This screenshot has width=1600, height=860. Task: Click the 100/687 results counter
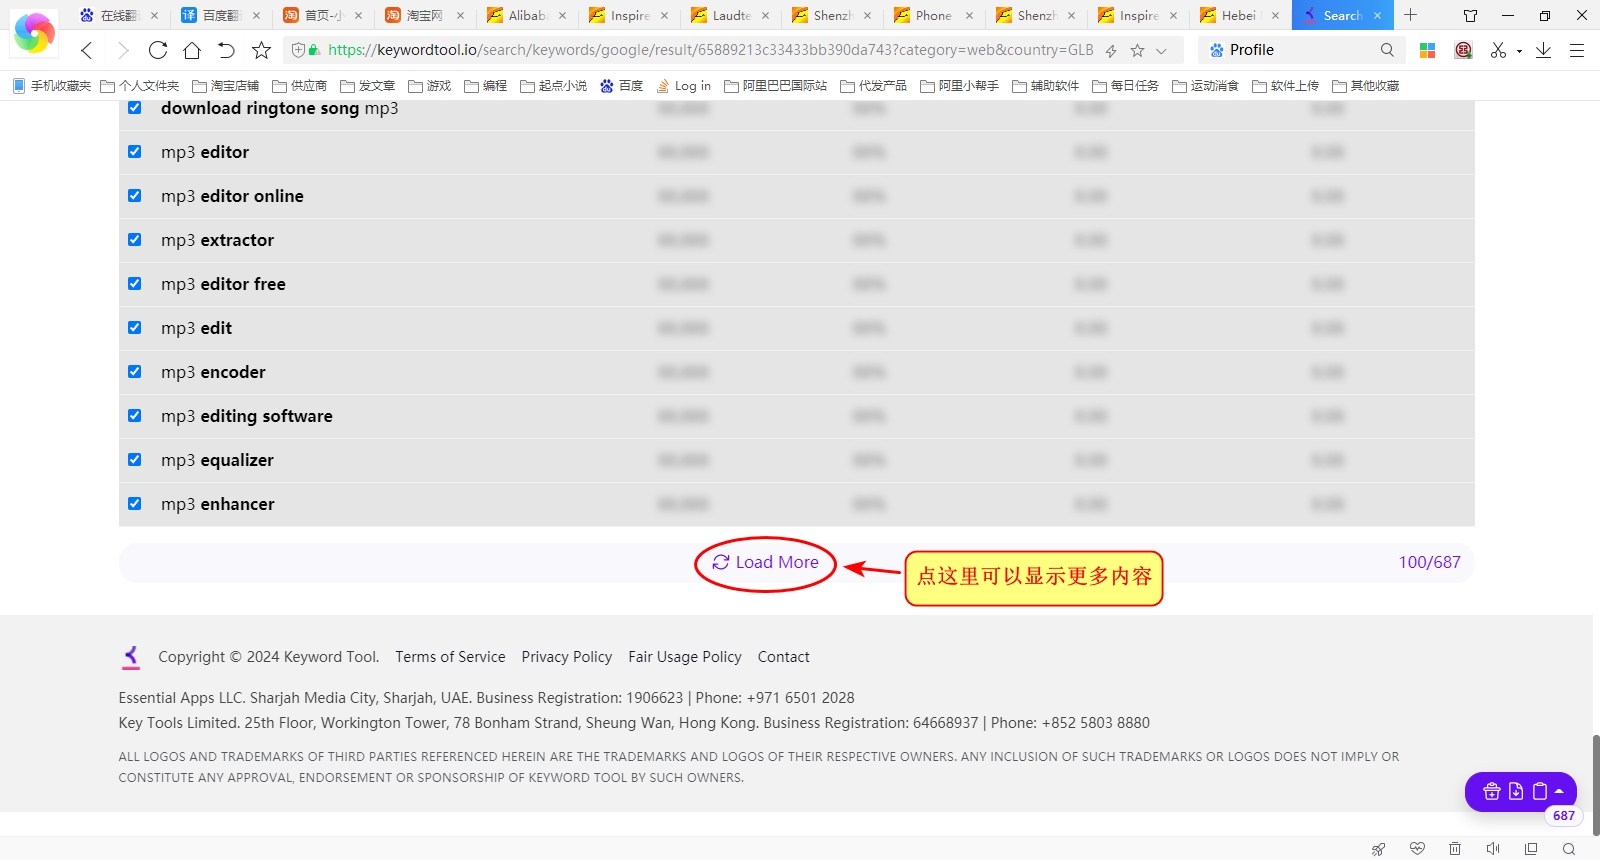1429,562
